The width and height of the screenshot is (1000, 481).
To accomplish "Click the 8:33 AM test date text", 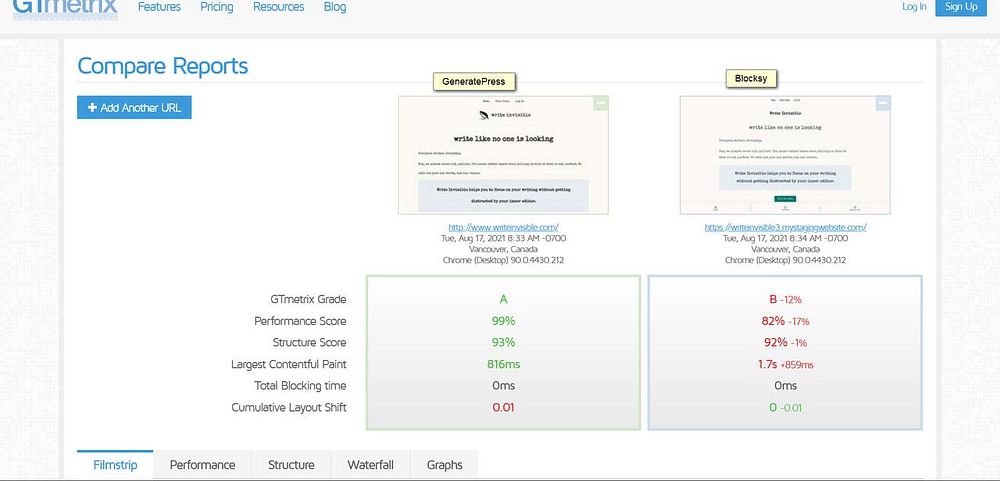I will coord(503,239).
